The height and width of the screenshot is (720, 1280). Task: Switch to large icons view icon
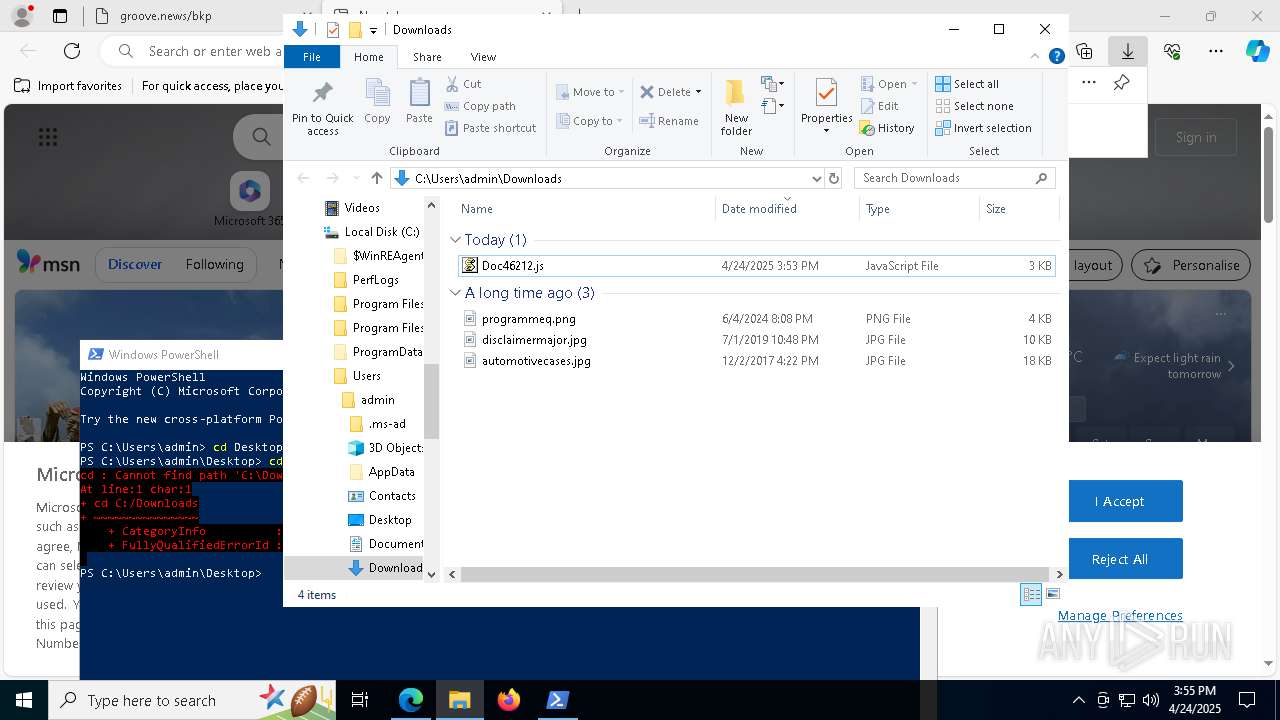point(1052,595)
